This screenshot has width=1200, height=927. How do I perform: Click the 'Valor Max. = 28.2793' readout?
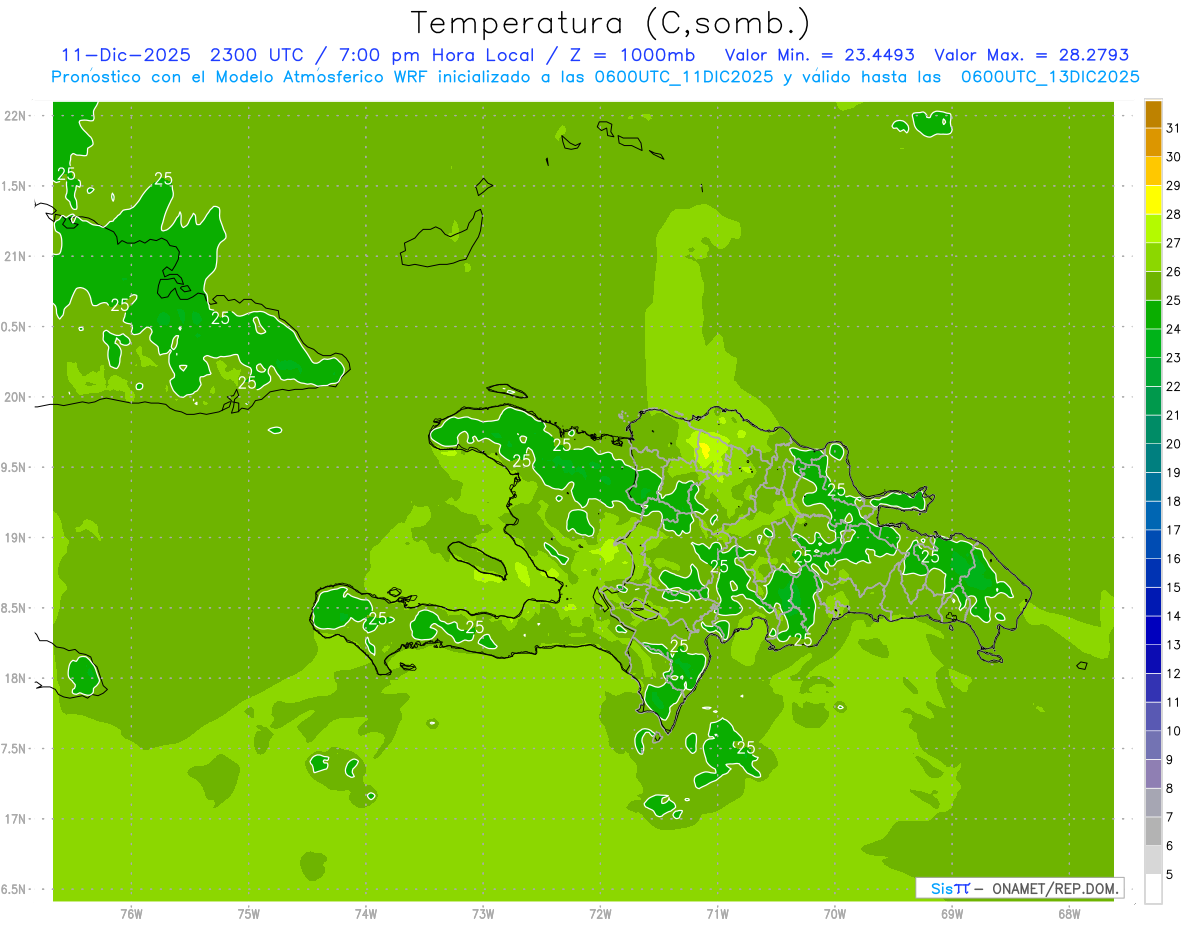pyautogui.click(x=1031, y=55)
